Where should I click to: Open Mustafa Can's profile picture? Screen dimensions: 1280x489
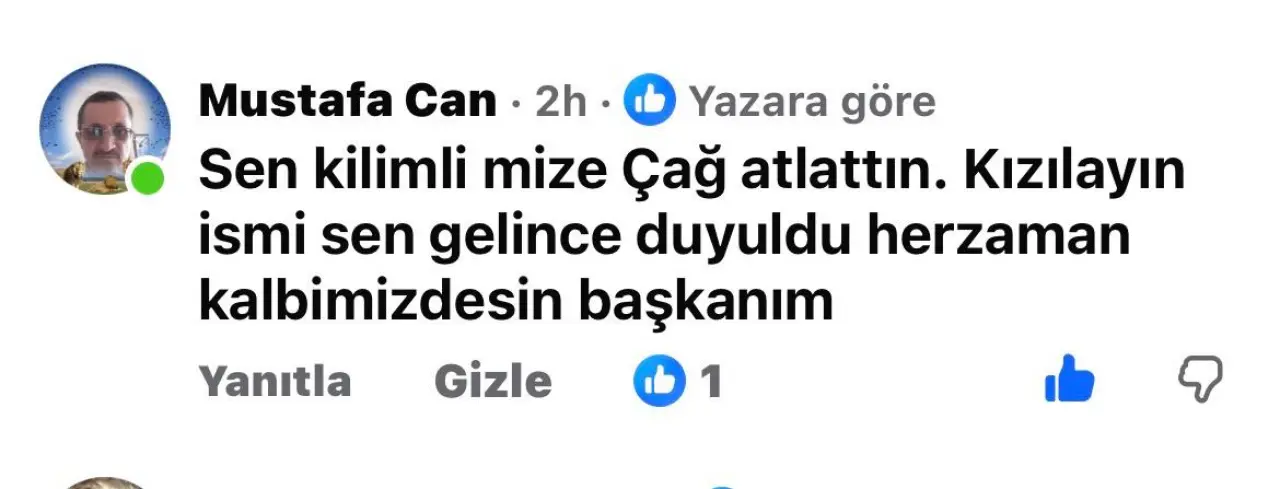click(x=105, y=129)
